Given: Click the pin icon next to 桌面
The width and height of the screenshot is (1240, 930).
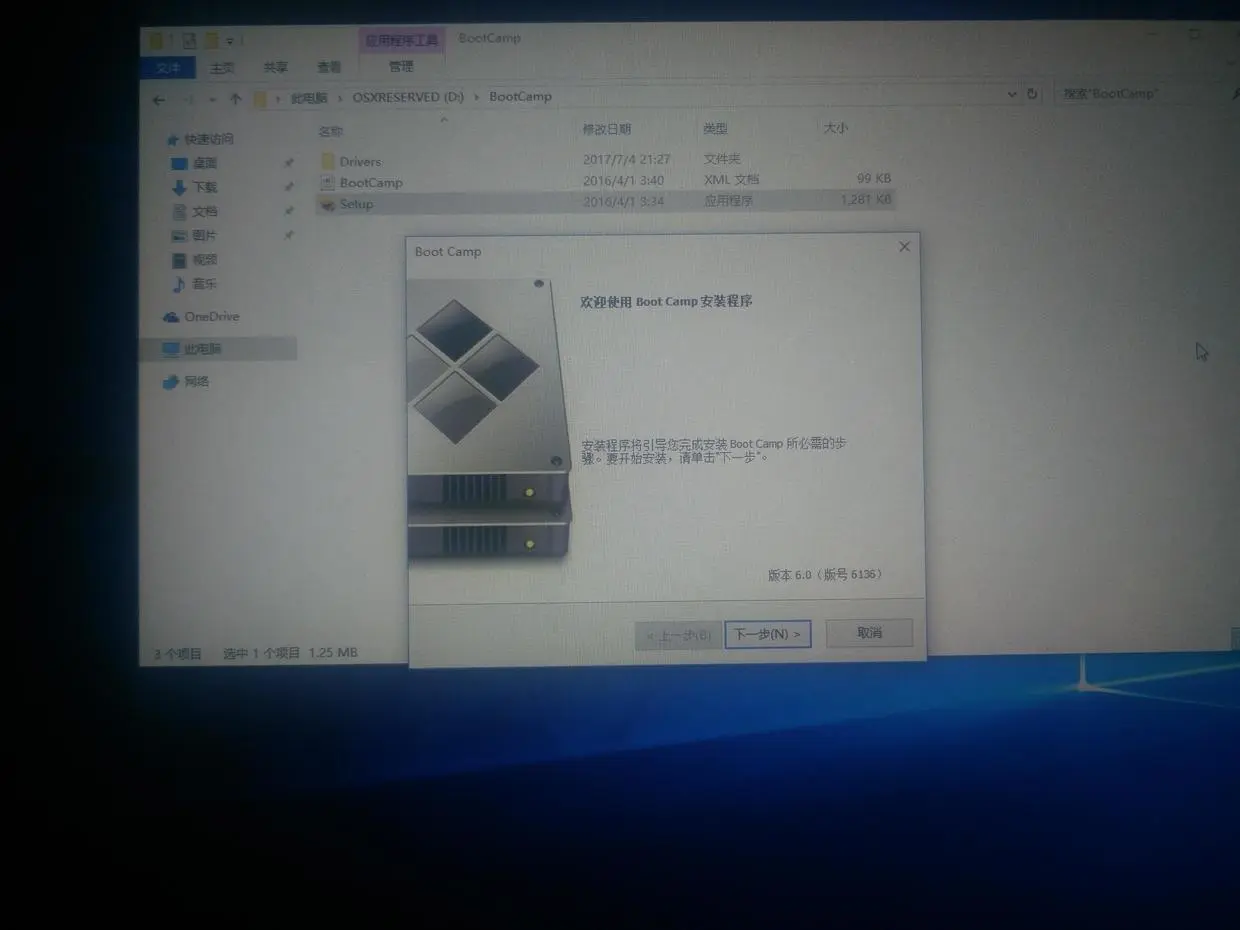Looking at the screenshot, I should coord(289,163).
